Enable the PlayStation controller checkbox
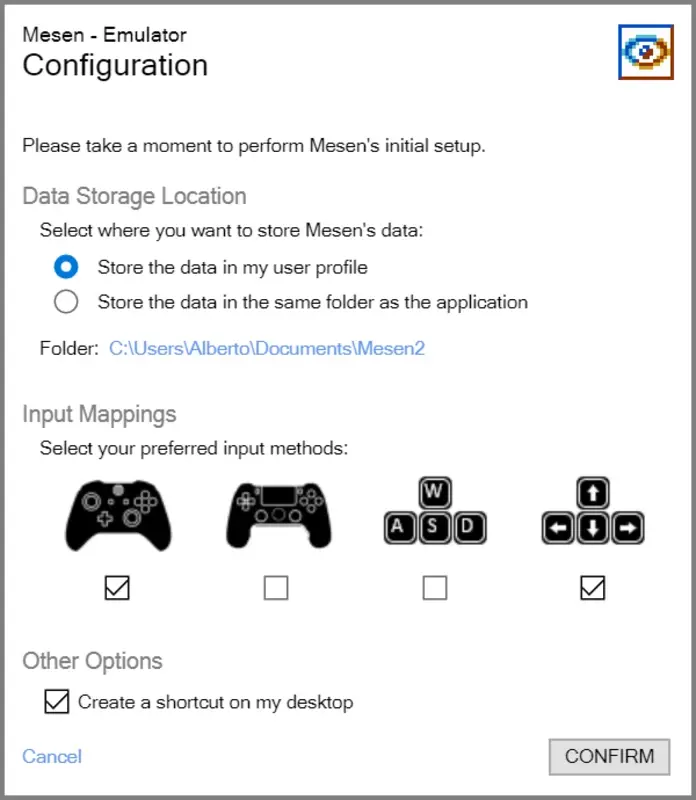Image resolution: width=696 pixels, height=800 pixels. point(276,588)
